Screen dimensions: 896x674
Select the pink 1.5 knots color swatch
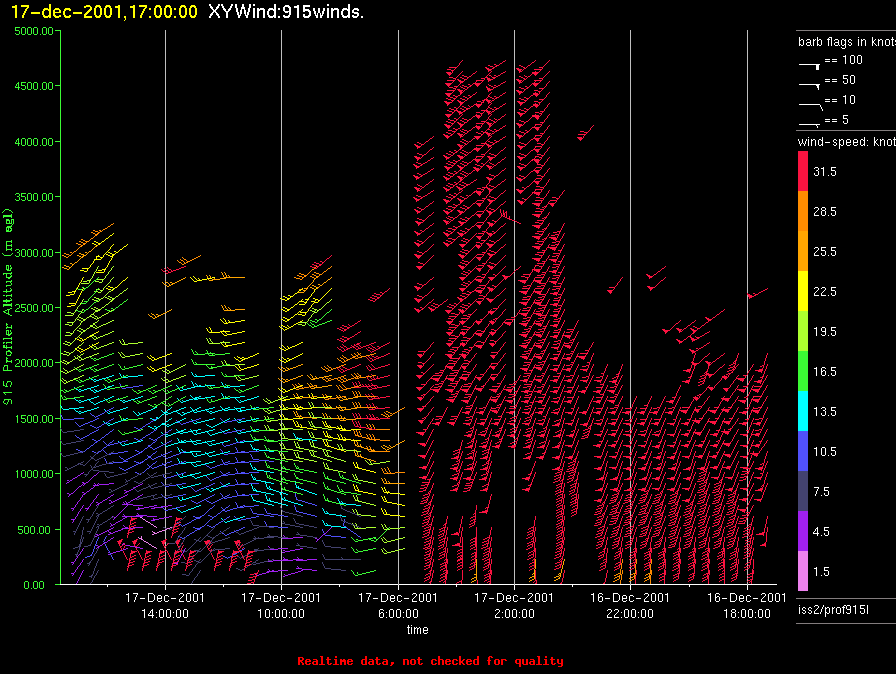(803, 571)
